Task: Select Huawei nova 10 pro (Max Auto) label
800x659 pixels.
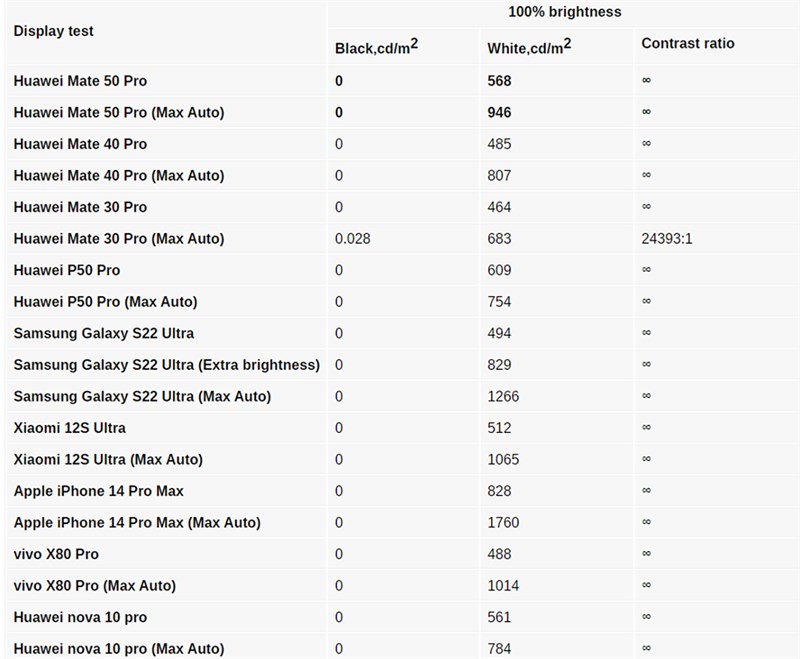Action: (119, 649)
